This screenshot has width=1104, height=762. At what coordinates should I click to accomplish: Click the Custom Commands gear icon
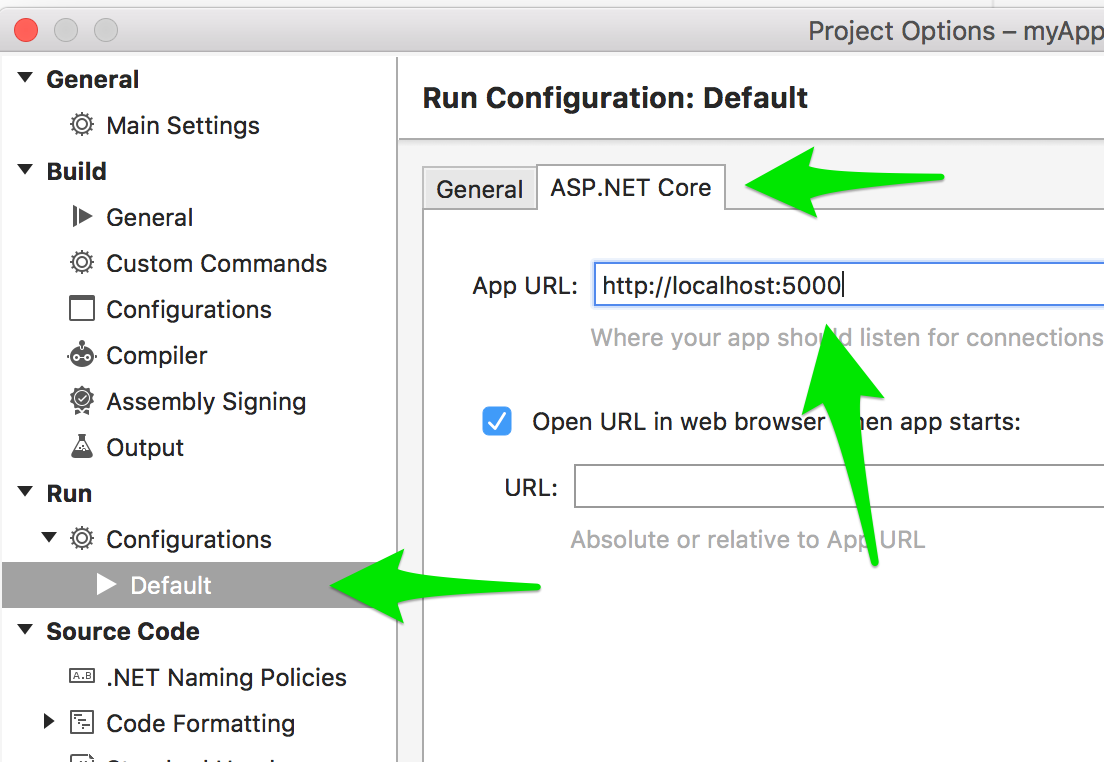[x=82, y=263]
